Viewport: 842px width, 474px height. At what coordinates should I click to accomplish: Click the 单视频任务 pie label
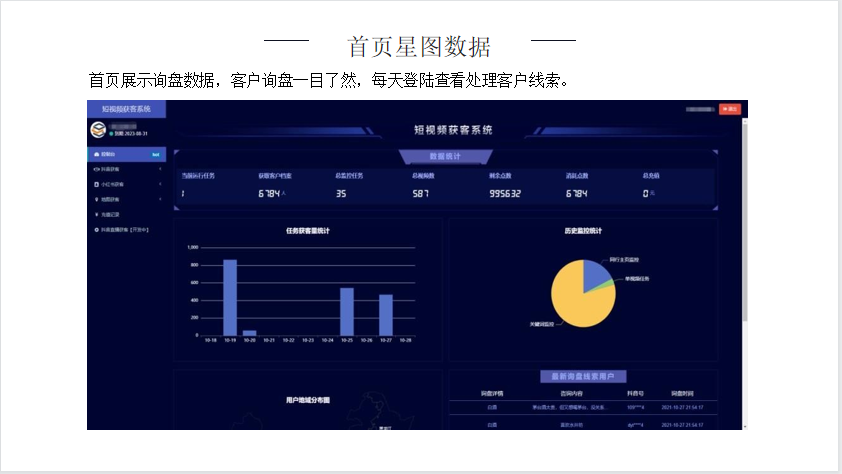click(x=637, y=279)
